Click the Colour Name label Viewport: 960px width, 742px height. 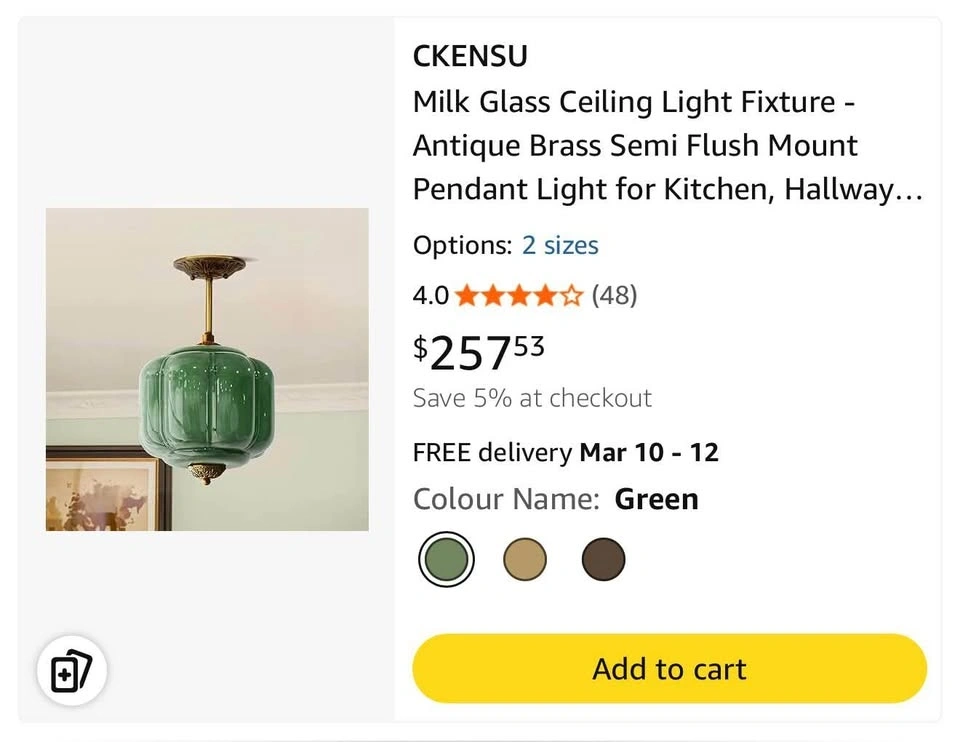(506, 499)
